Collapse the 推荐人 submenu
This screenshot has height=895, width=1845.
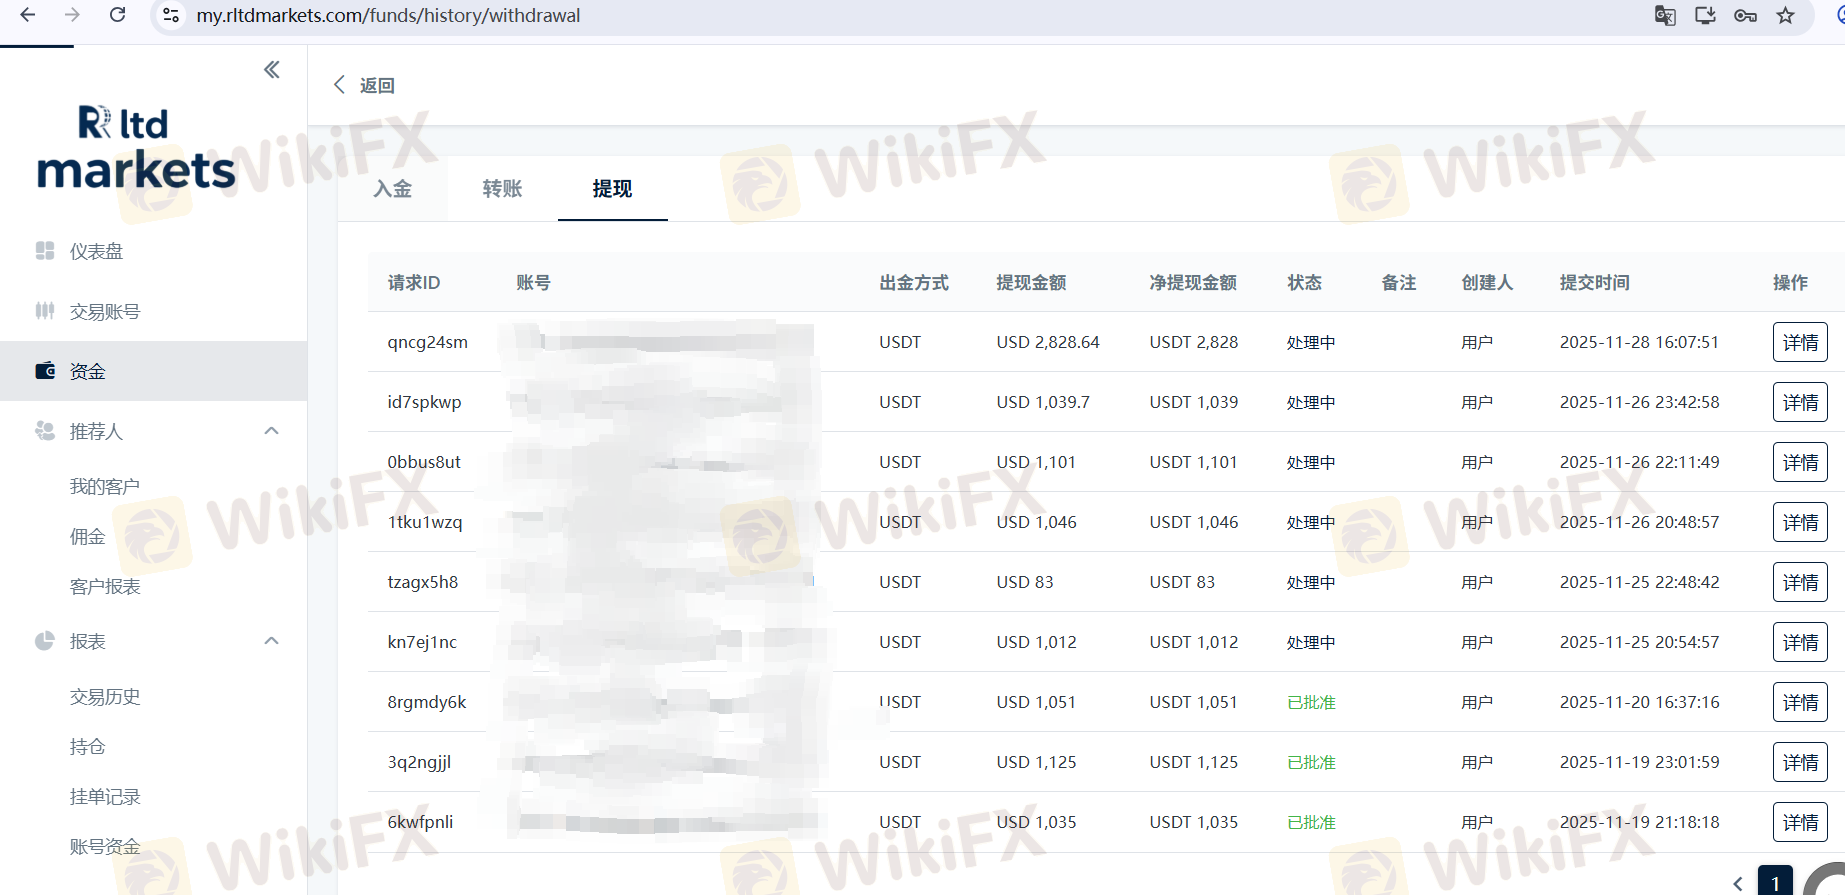coord(271,431)
